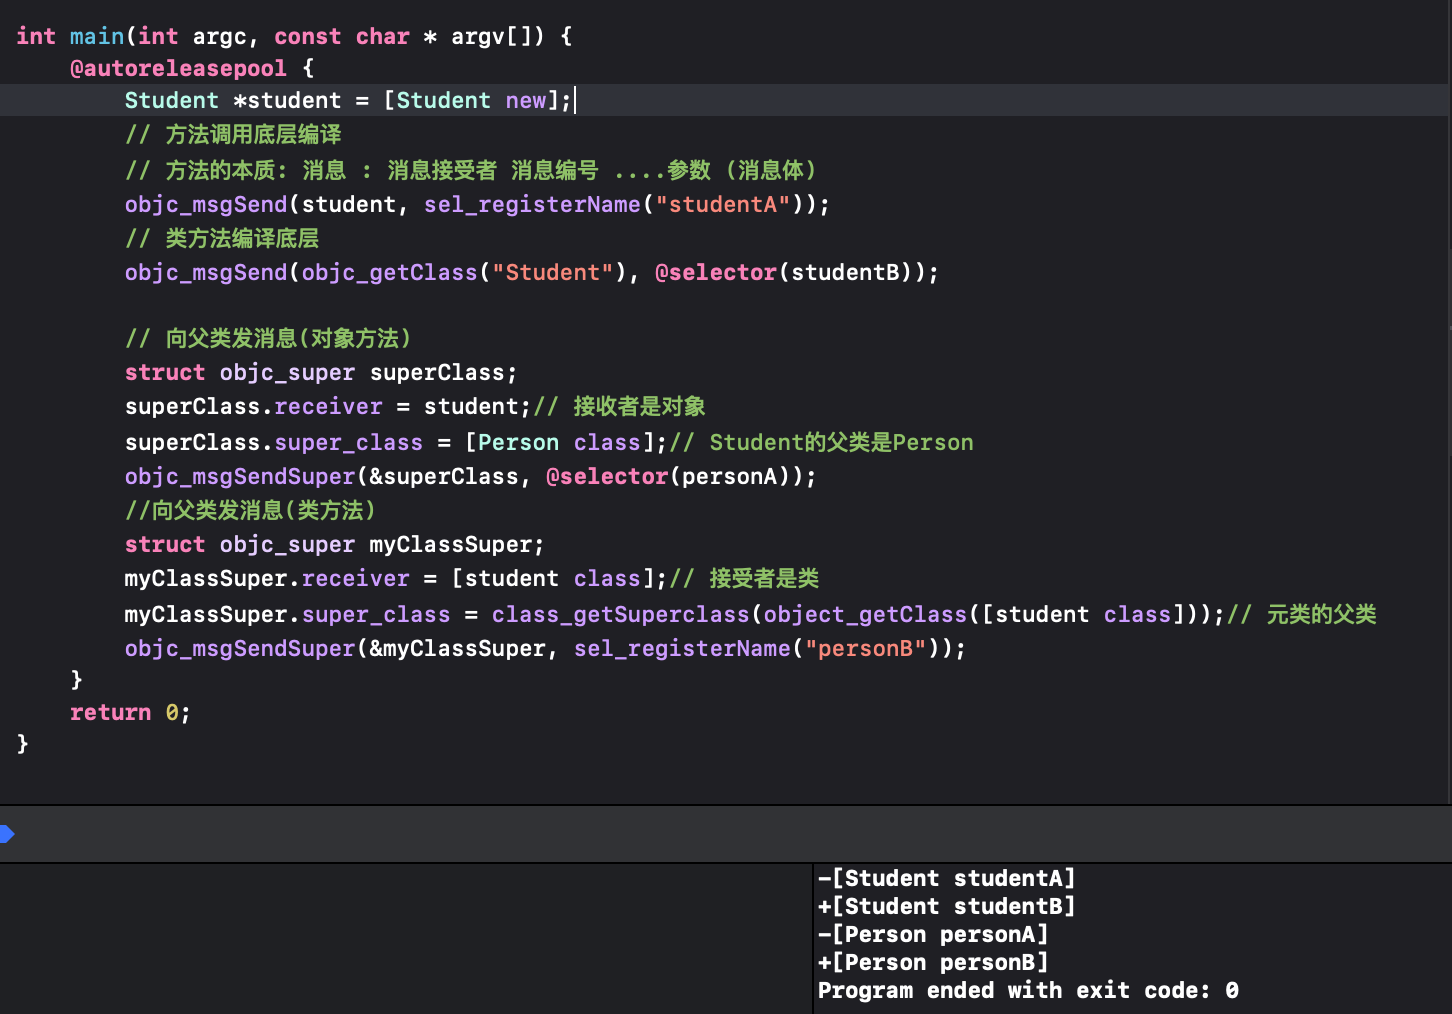
Task: Click console output '-[Person personA]'
Action: 933,934
